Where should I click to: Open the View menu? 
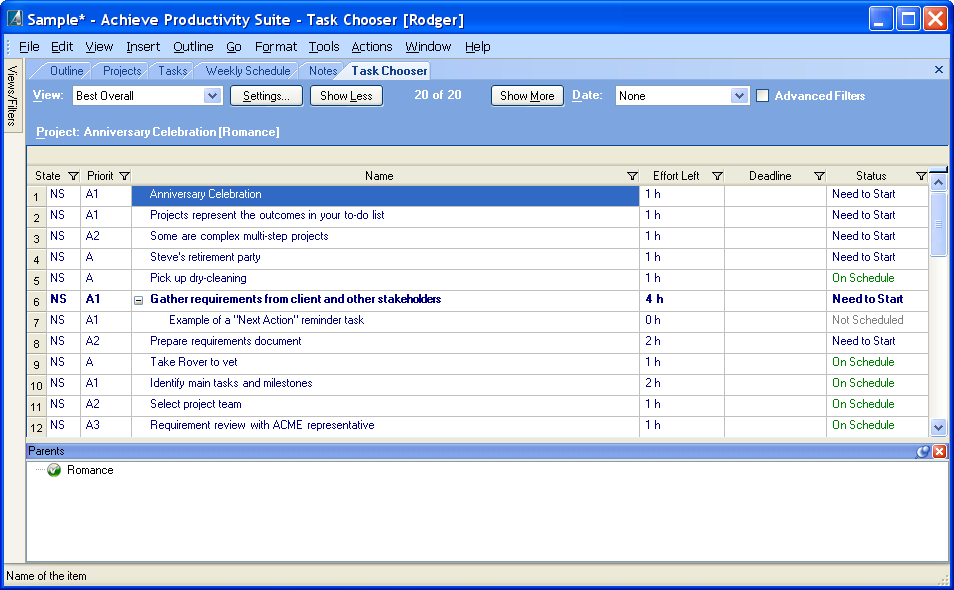click(99, 47)
